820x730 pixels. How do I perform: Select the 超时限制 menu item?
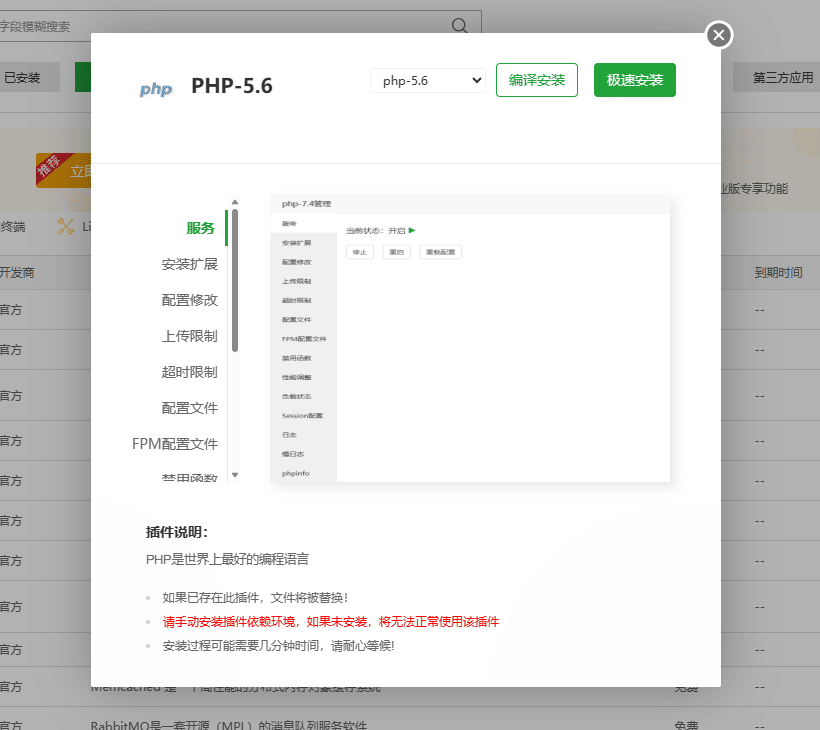pyautogui.click(x=189, y=372)
